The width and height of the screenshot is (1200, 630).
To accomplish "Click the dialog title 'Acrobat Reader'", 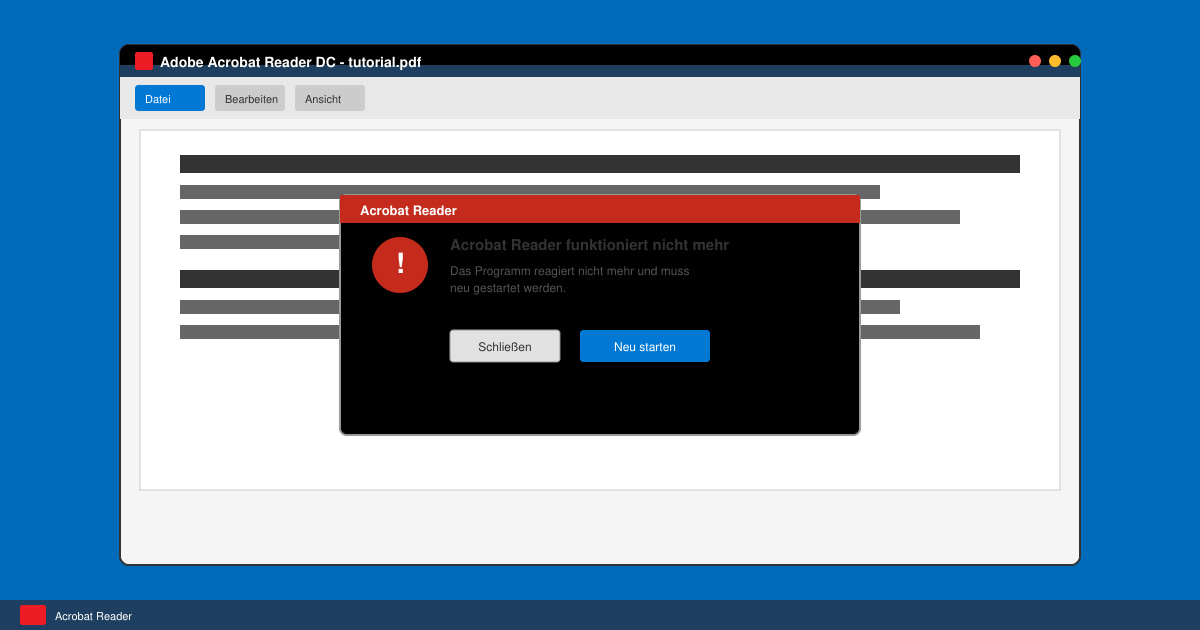I will [408, 210].
